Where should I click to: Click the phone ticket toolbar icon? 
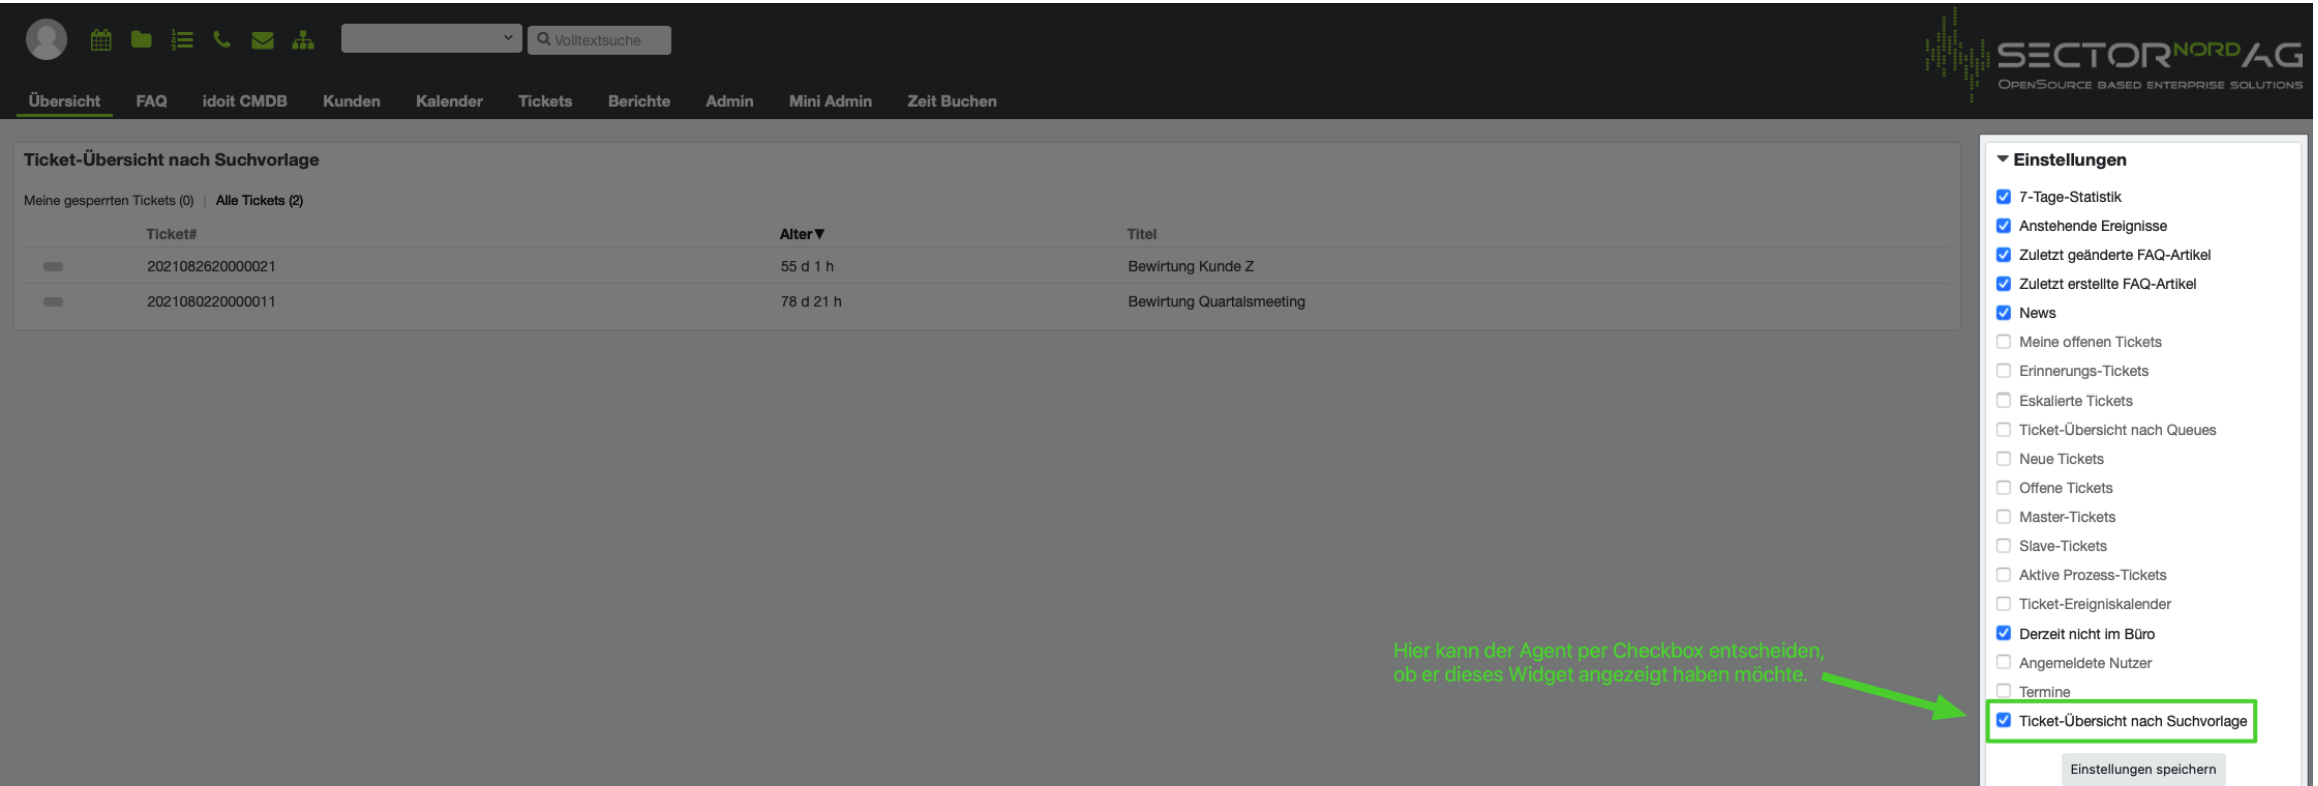pyautogui.click(x=222, y=40)
